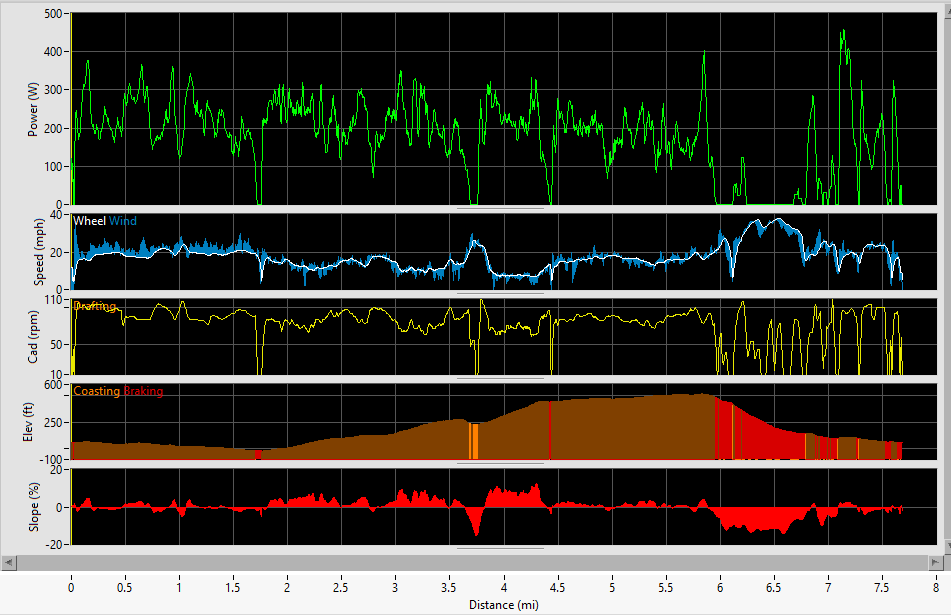The width and height of the screenshot is (951, 615).
Task: Click the red Braking legend label
Action: [x=143, y=391]
